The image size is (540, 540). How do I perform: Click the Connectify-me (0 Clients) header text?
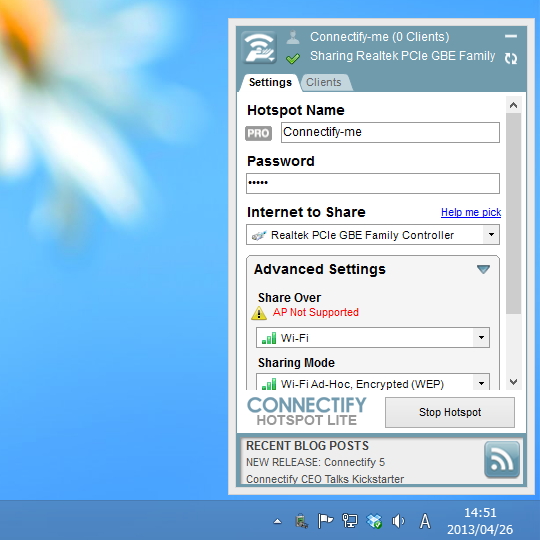tap(380, 37)
